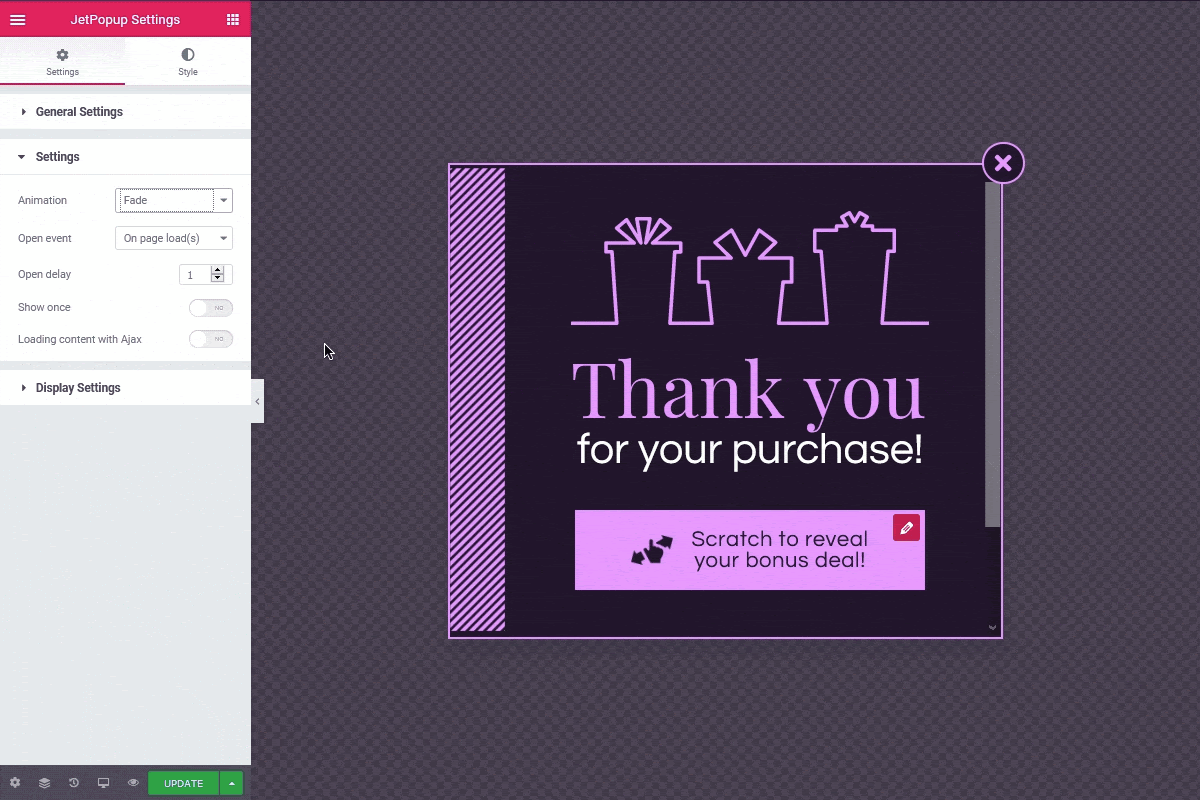Expand the General Settings section
The height and width of the screenshot is (800, 1200).
pos(79,112)
